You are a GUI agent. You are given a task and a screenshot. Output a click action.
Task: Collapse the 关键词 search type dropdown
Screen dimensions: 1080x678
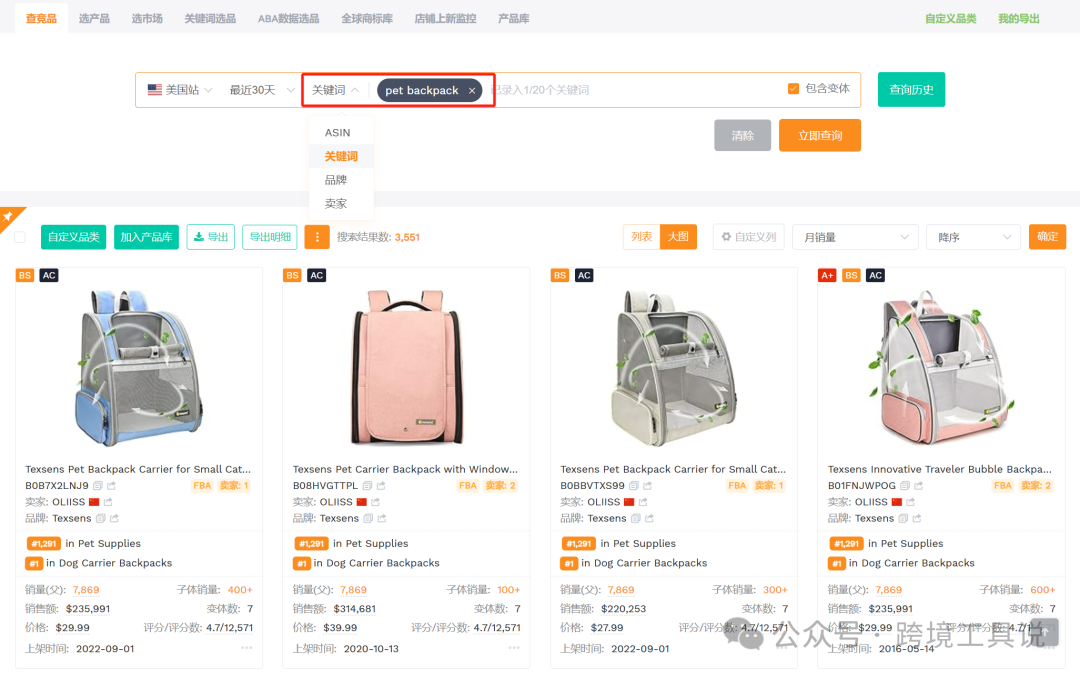[335, 90]
